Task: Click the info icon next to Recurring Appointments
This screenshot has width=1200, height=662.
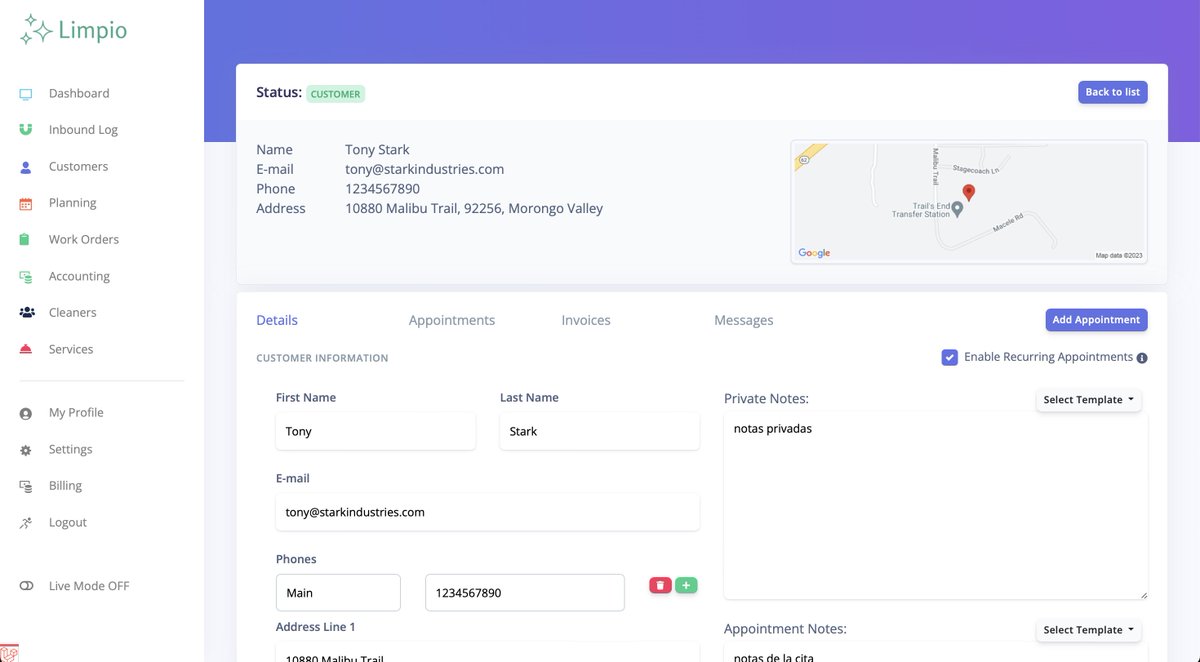Action: 1141,357
